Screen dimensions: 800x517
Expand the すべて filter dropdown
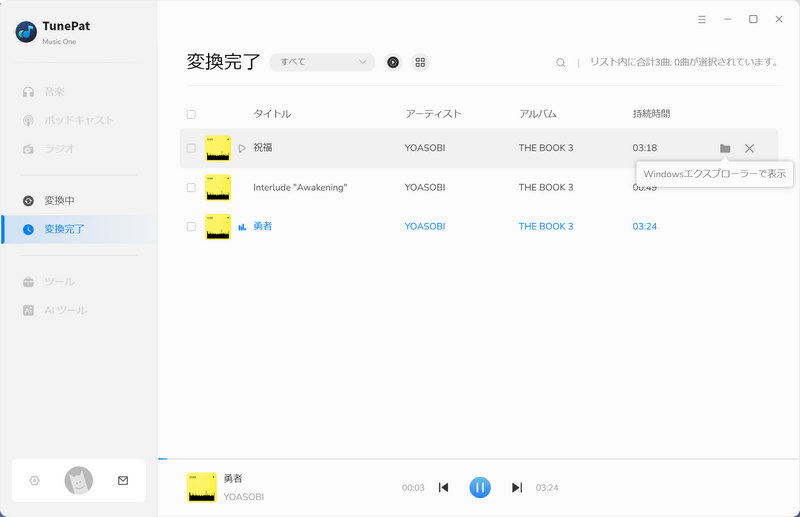click(322, 62)
